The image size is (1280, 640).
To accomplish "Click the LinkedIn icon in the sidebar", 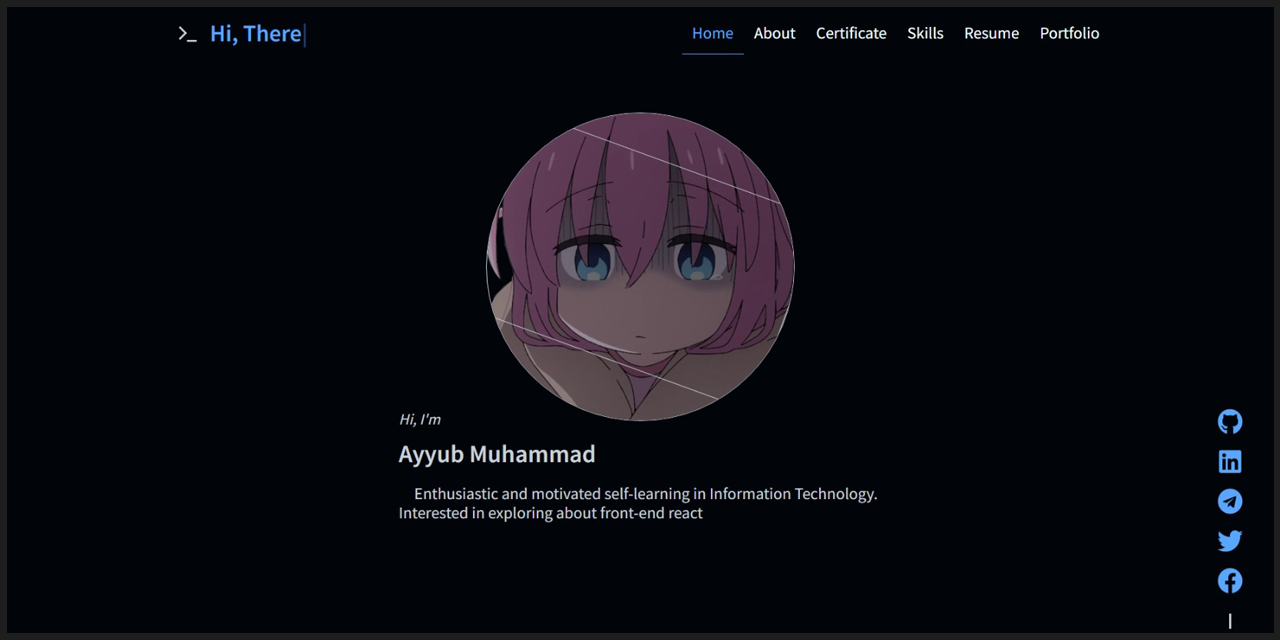I will (1230, 461).
